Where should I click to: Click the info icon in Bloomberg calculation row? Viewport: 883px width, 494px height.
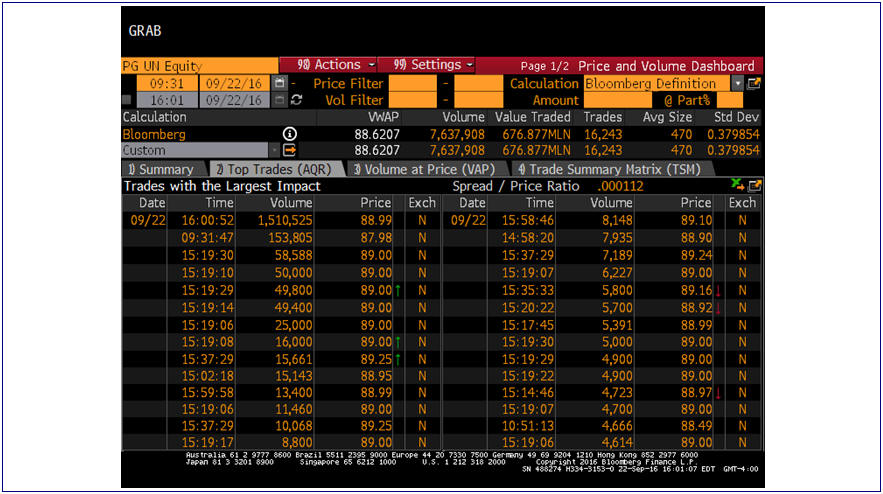tap(290, 134)
